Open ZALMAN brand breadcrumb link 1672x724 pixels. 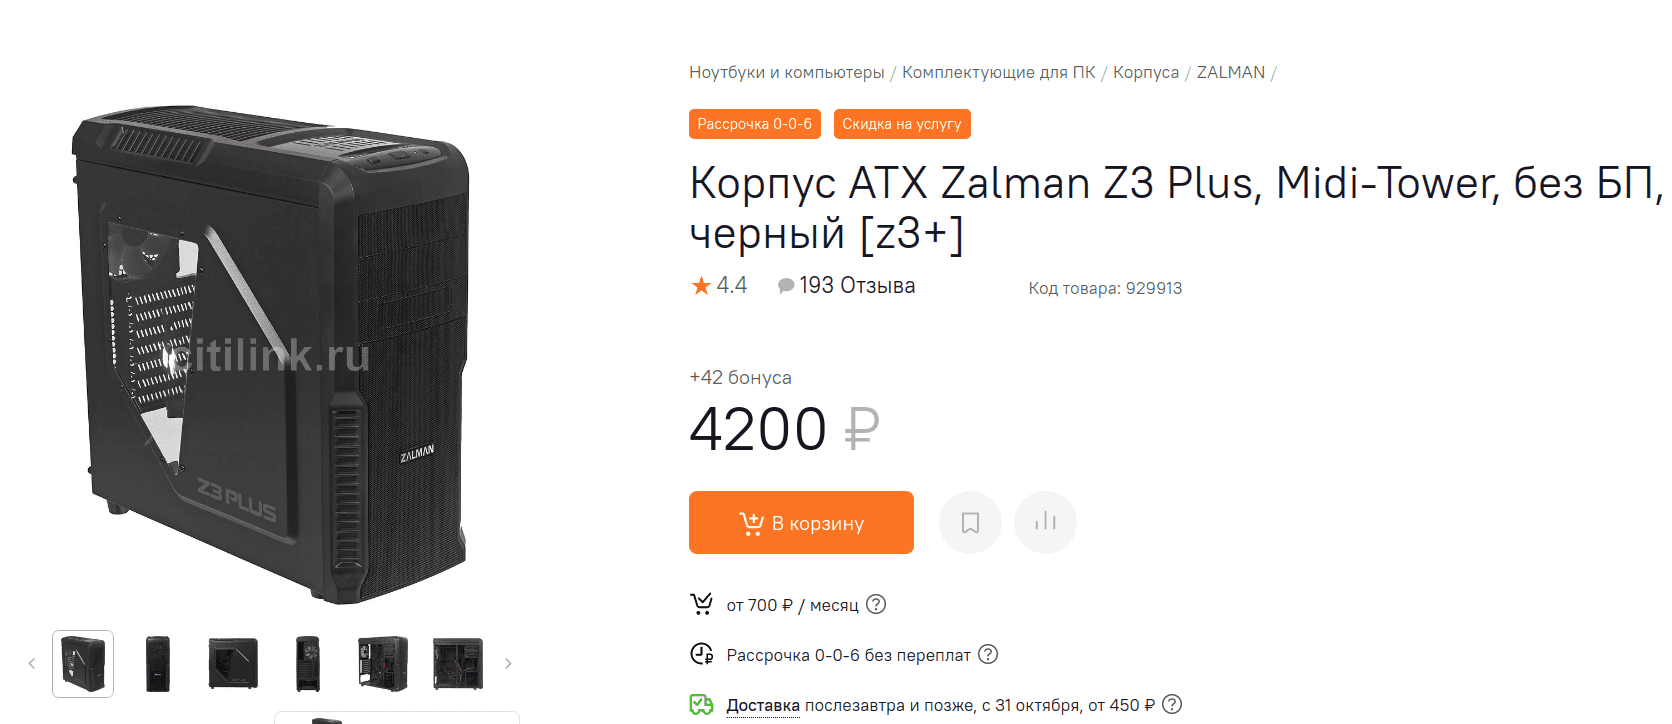(1230, 72)
